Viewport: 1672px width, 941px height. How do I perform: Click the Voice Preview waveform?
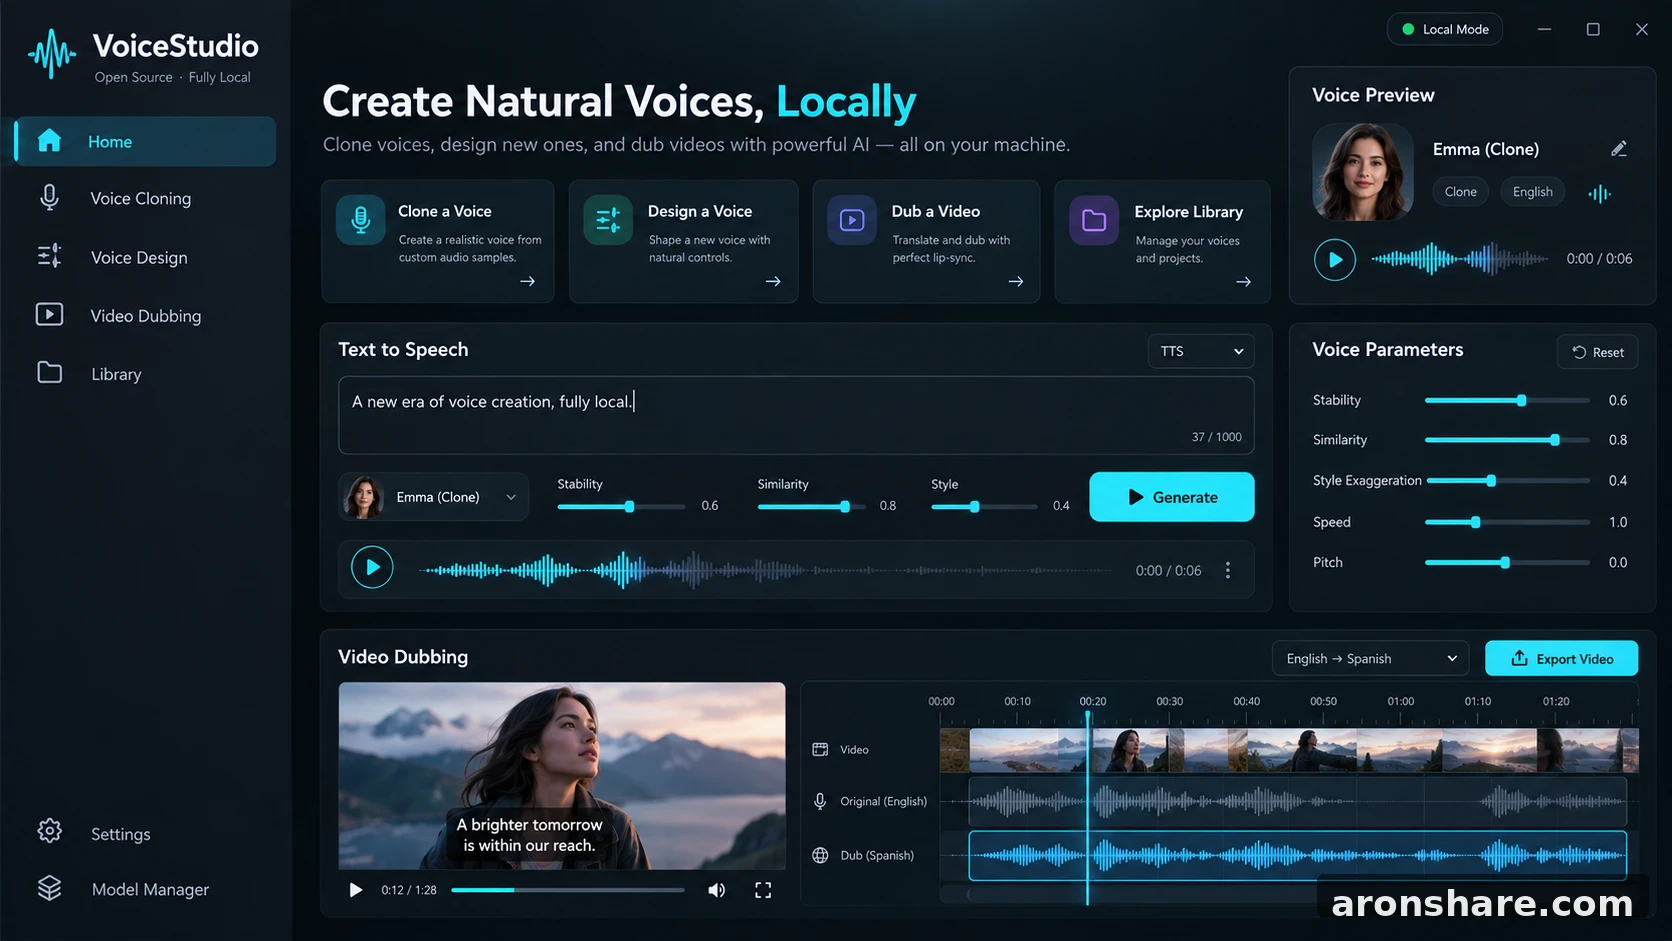[x=1460, y=259]
